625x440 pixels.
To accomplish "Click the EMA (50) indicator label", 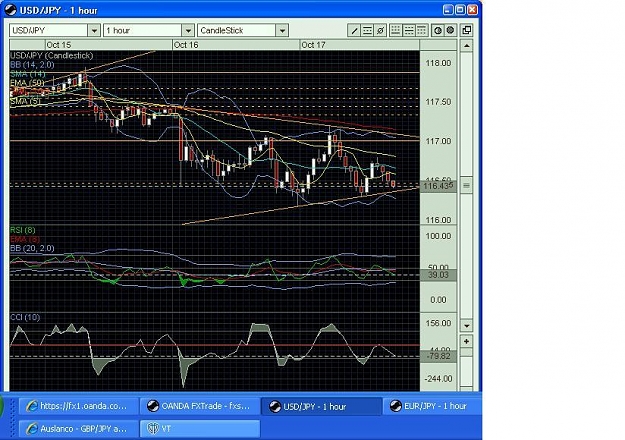I will [x=28, y=83].
